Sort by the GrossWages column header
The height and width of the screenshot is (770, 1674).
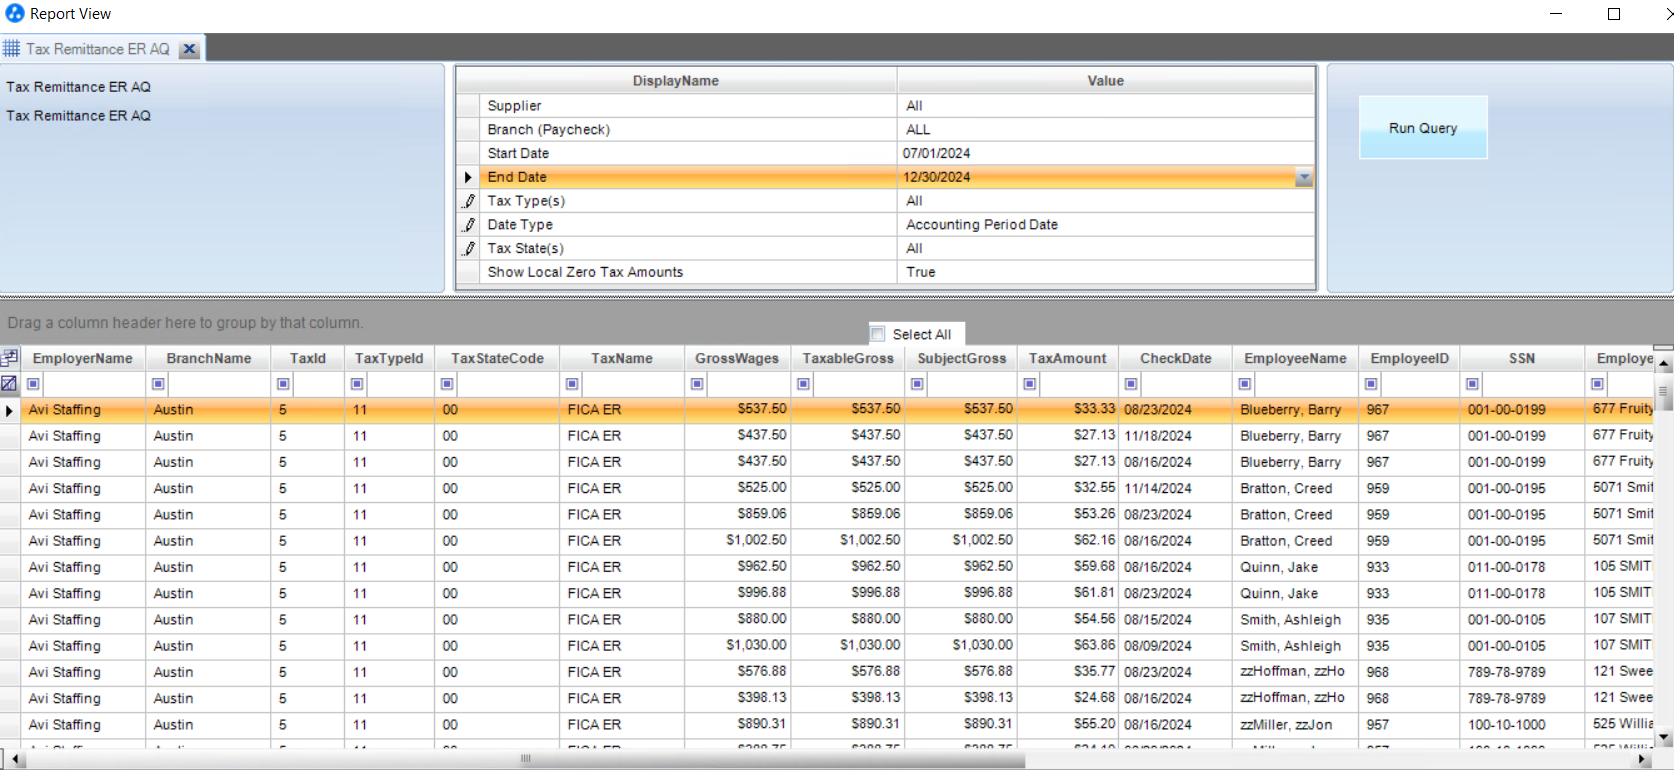point(736,358)
